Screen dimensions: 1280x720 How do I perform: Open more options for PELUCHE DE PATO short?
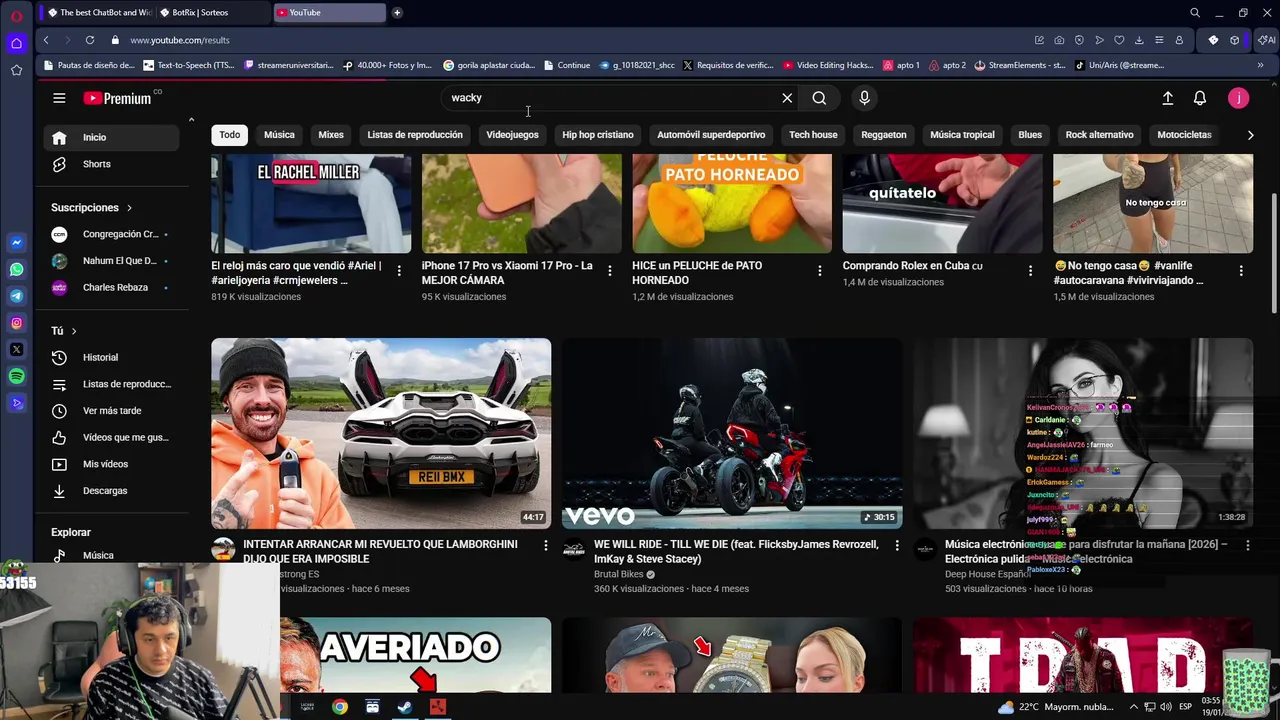pos(820,271)
